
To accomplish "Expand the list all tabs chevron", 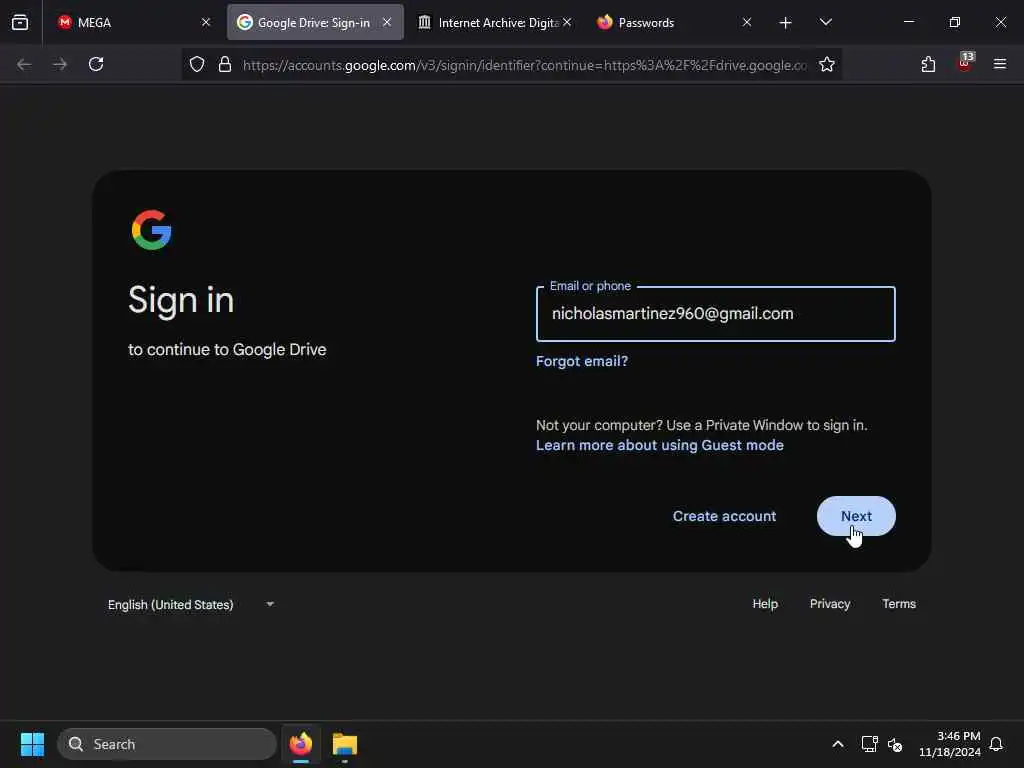I will click(825, 22).
